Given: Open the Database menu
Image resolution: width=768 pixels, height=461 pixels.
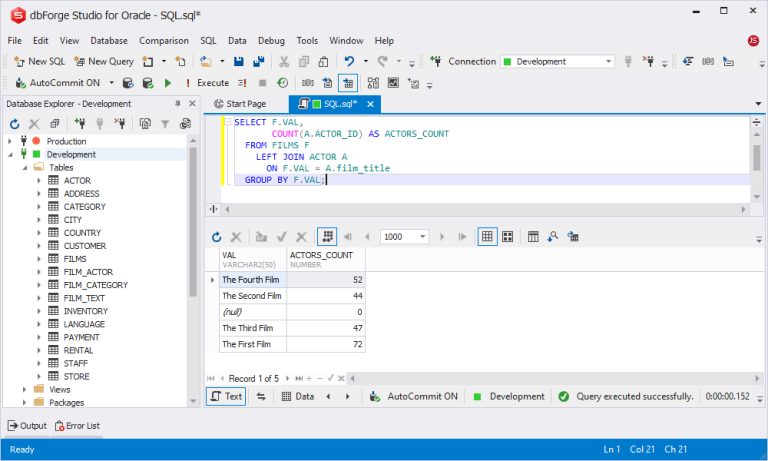Looking at the screenshot, I should (109, 41).
